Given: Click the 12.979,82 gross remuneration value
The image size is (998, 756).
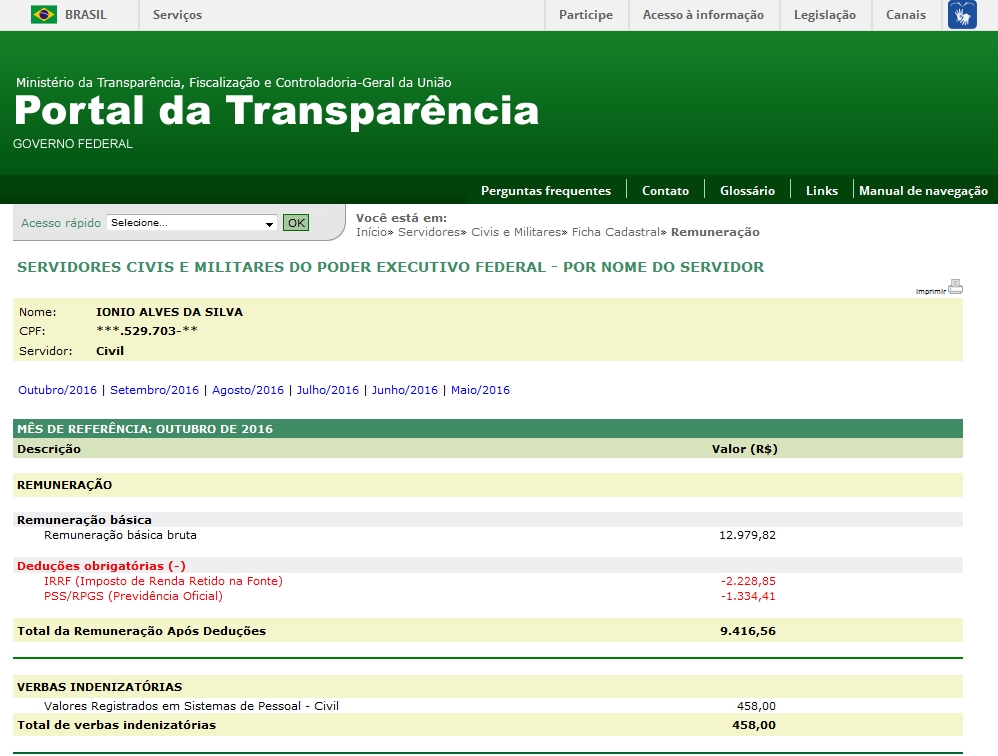Looking at the screenshot, I should pos(747,535).
